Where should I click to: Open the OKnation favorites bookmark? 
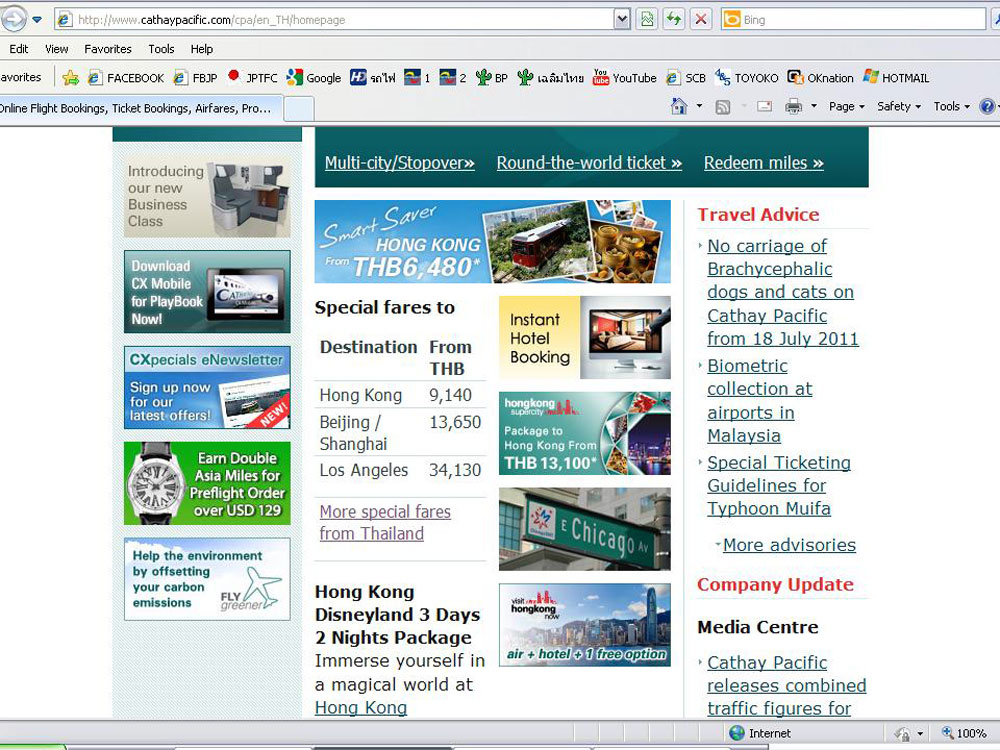click(821, 78)
